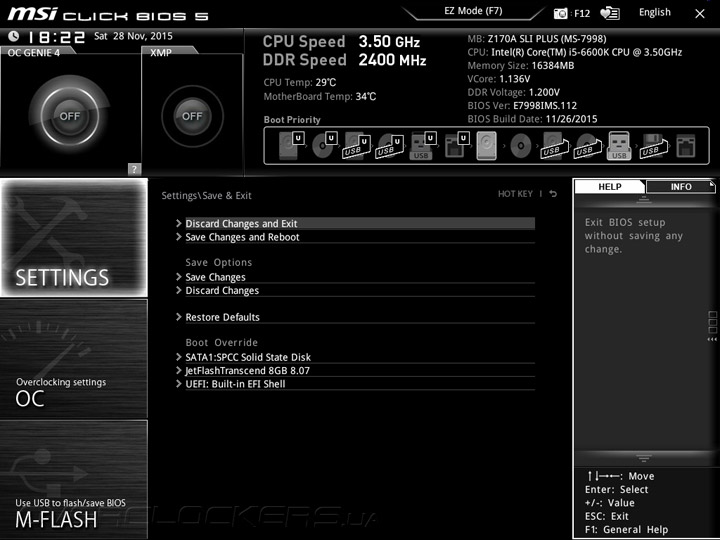Screen dimensions: 720x540
Task: Click the CPU Speed 3.50 GHz readout
Action: 341,42
